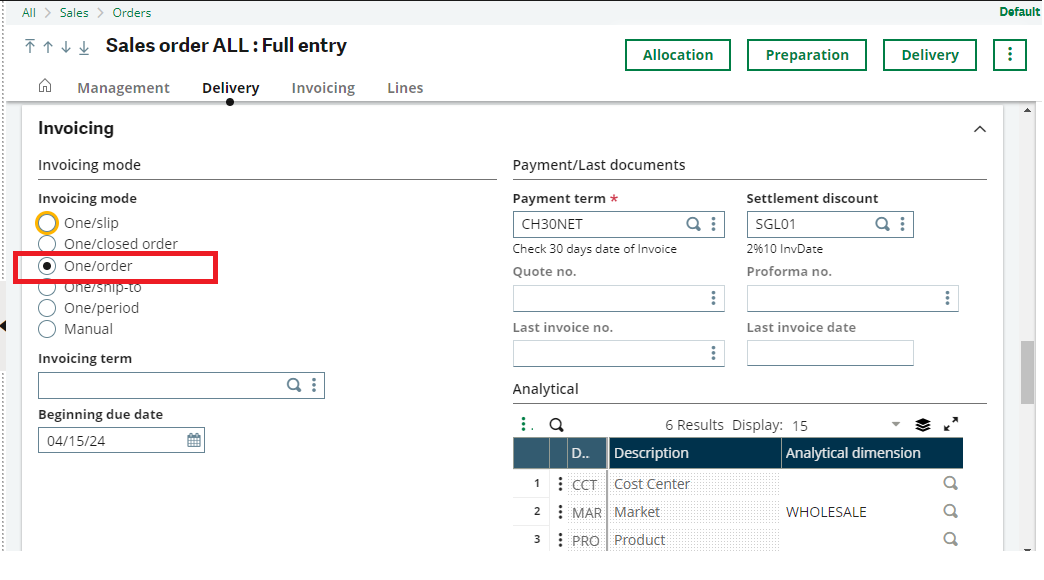Click the Allocation button

point(678,55)
